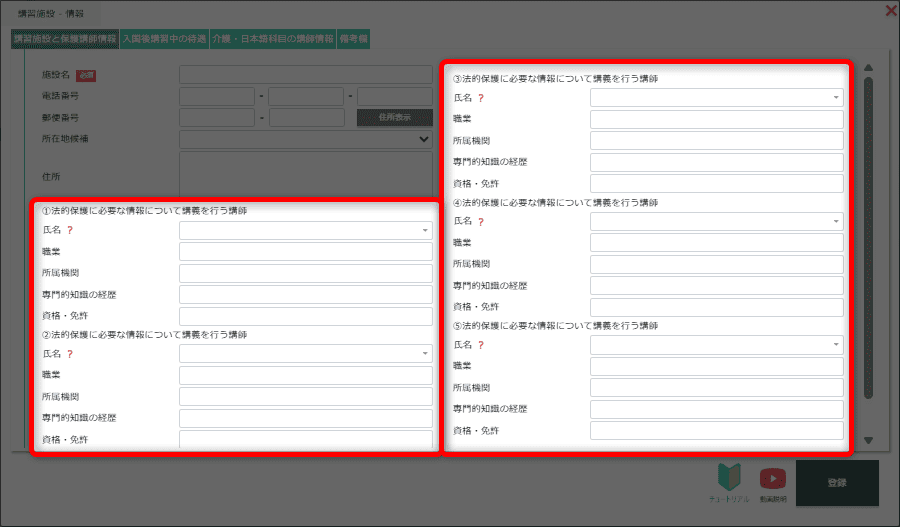Click instructor ④ 職業 field
The width and height of the screenshot is (900, 527).
(x=717, y=242)
